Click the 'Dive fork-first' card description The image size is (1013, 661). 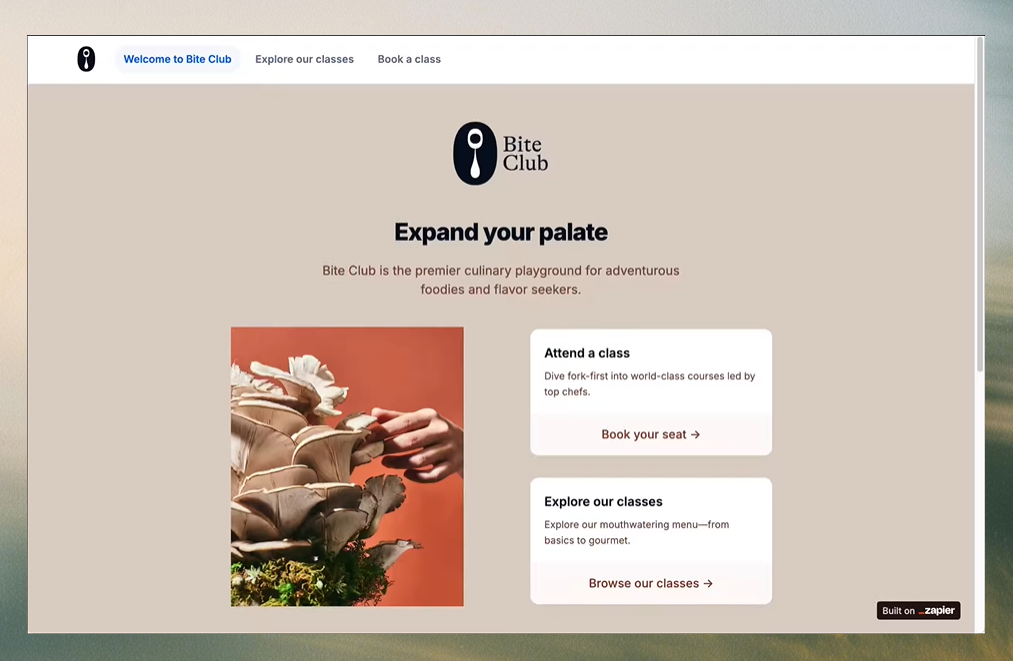(x=649, y=384)
